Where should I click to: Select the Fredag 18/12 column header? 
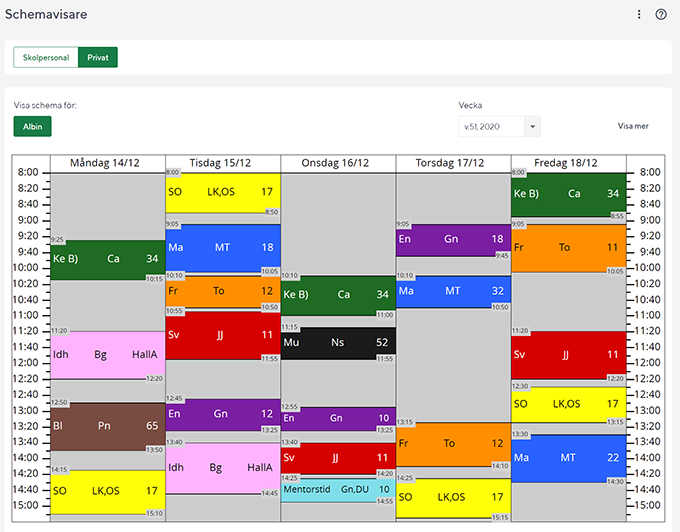pyautogui.click(x=568, y=163)
